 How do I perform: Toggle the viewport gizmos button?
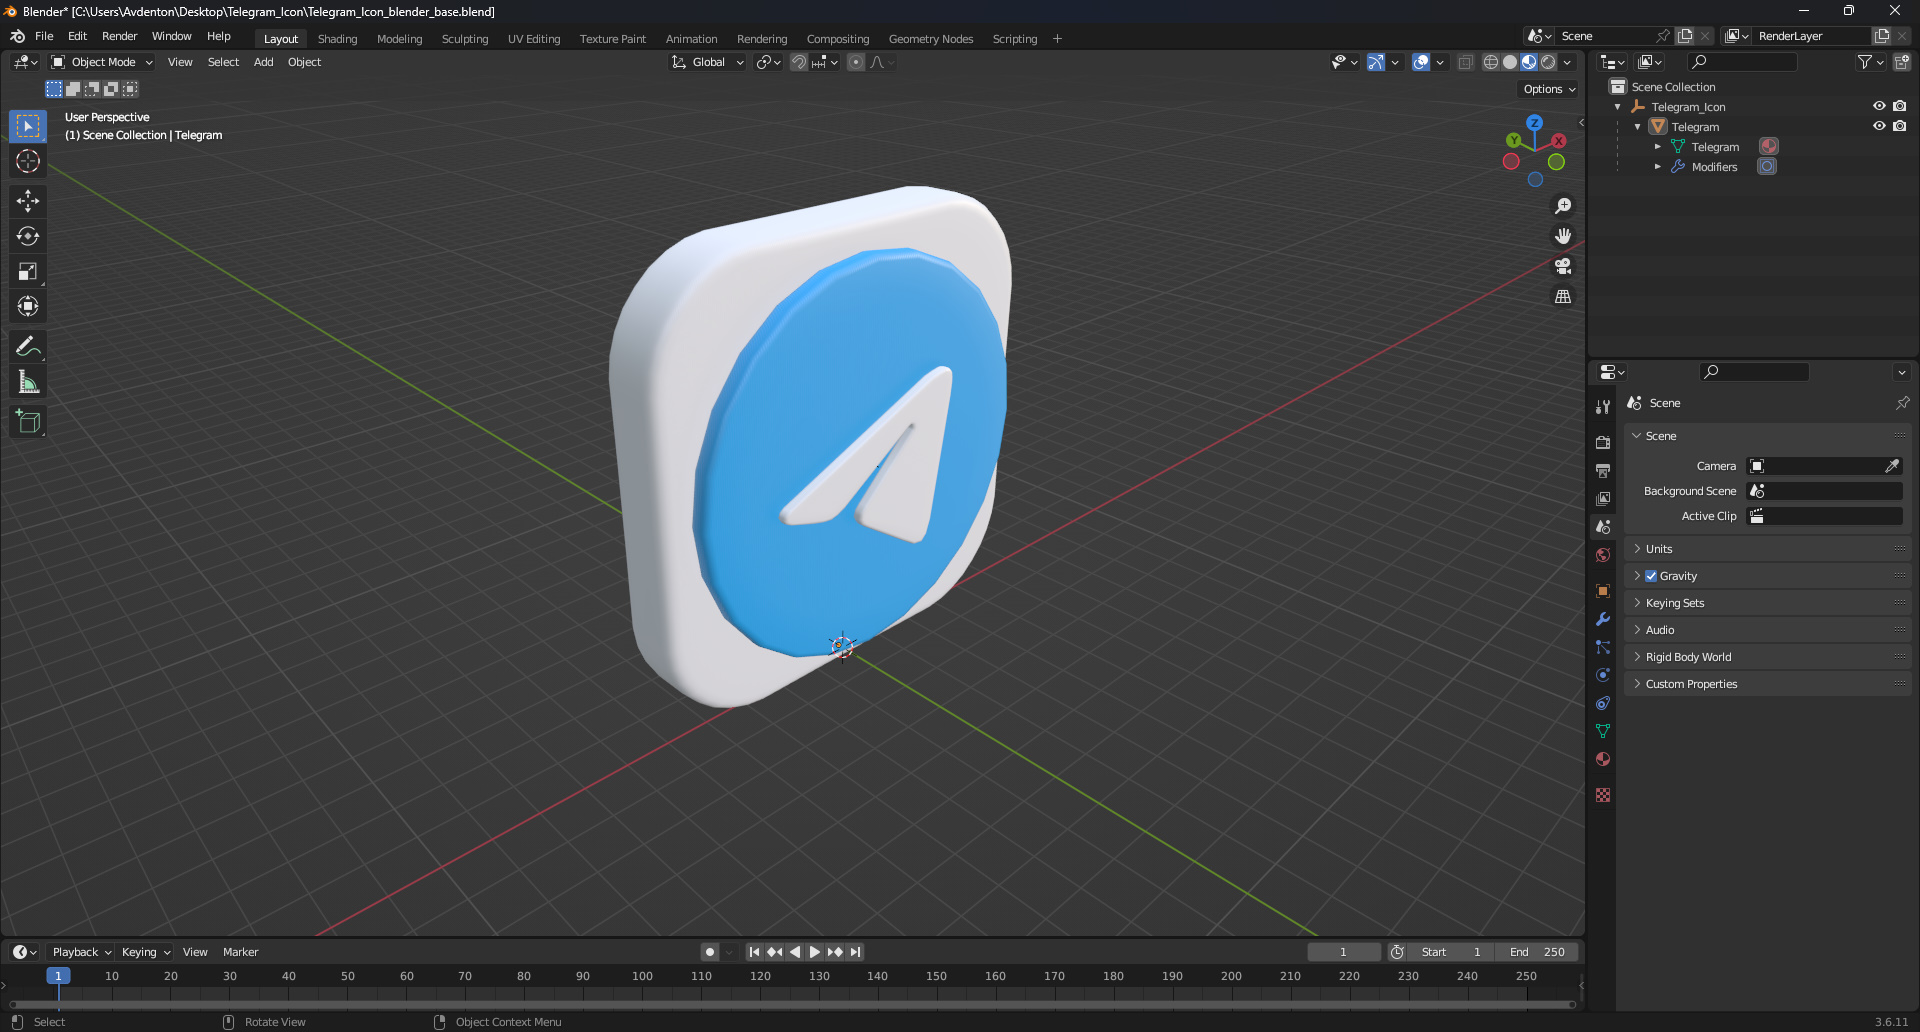[1376, 62]
